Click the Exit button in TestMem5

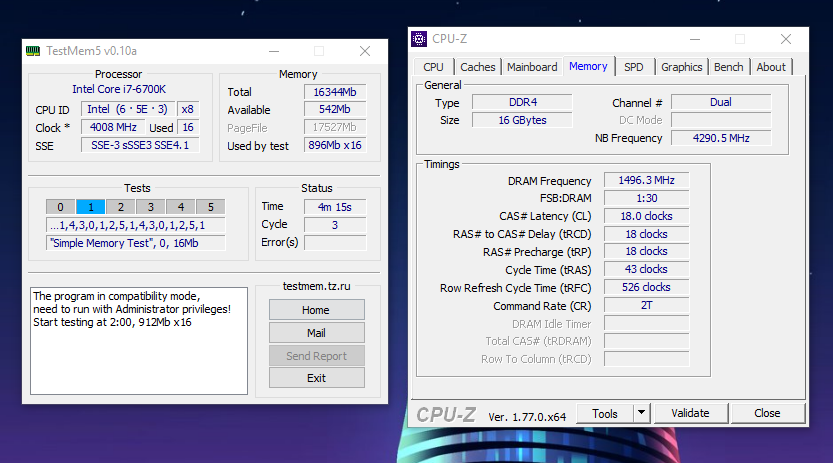316,378
